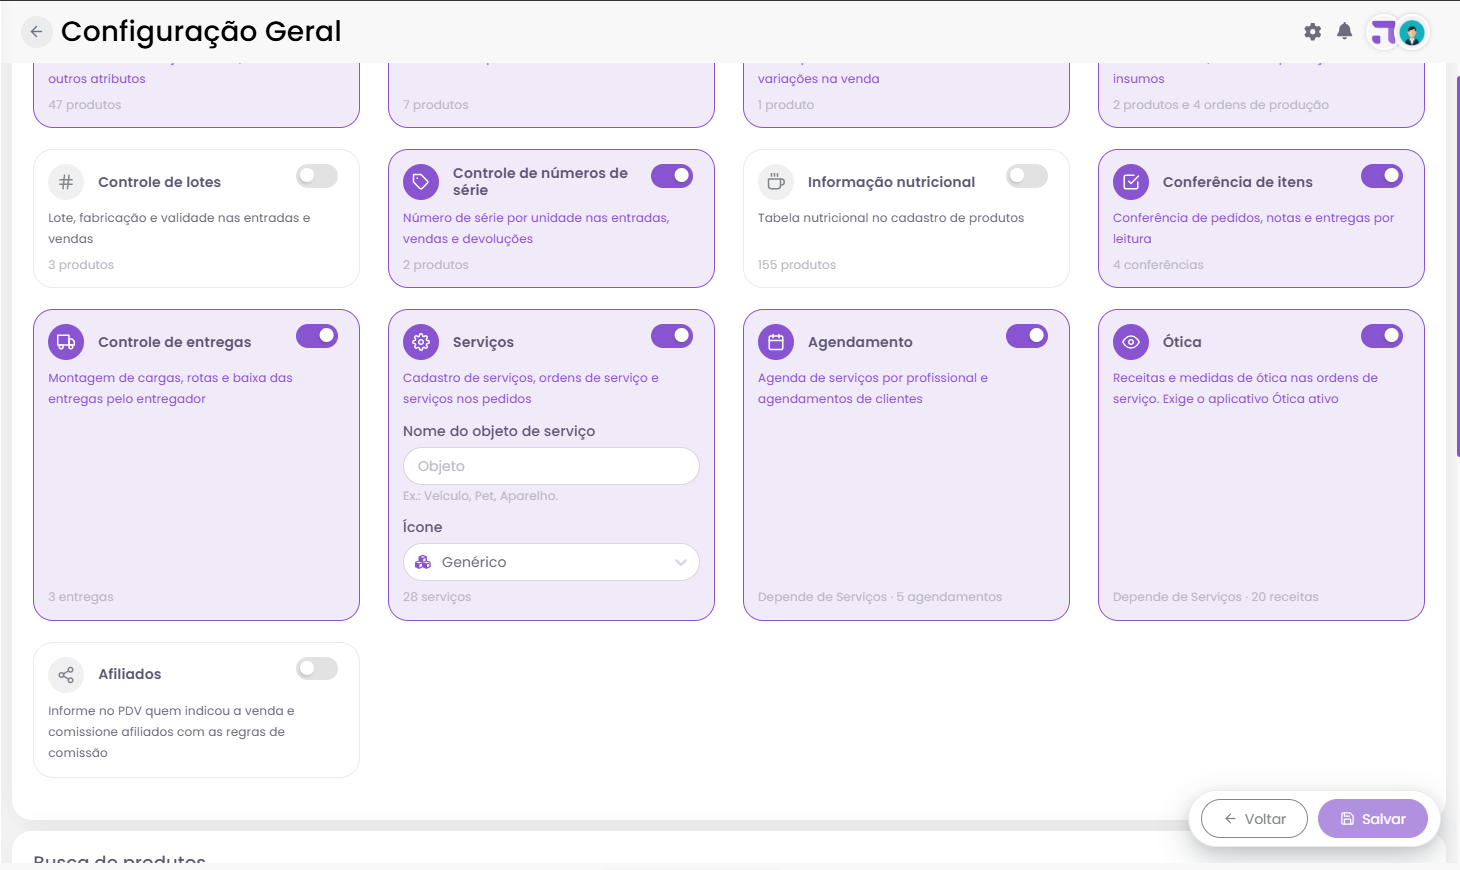Enable the Controle de lotes toggle

tap(317, 176)
